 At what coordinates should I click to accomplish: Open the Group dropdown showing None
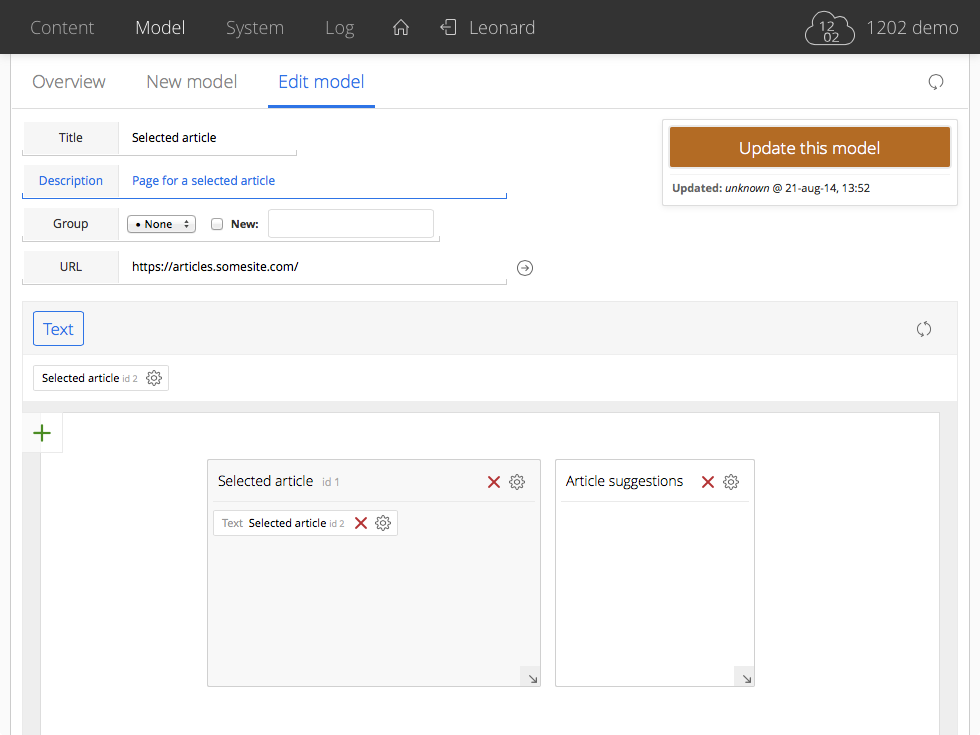(161, 225)
